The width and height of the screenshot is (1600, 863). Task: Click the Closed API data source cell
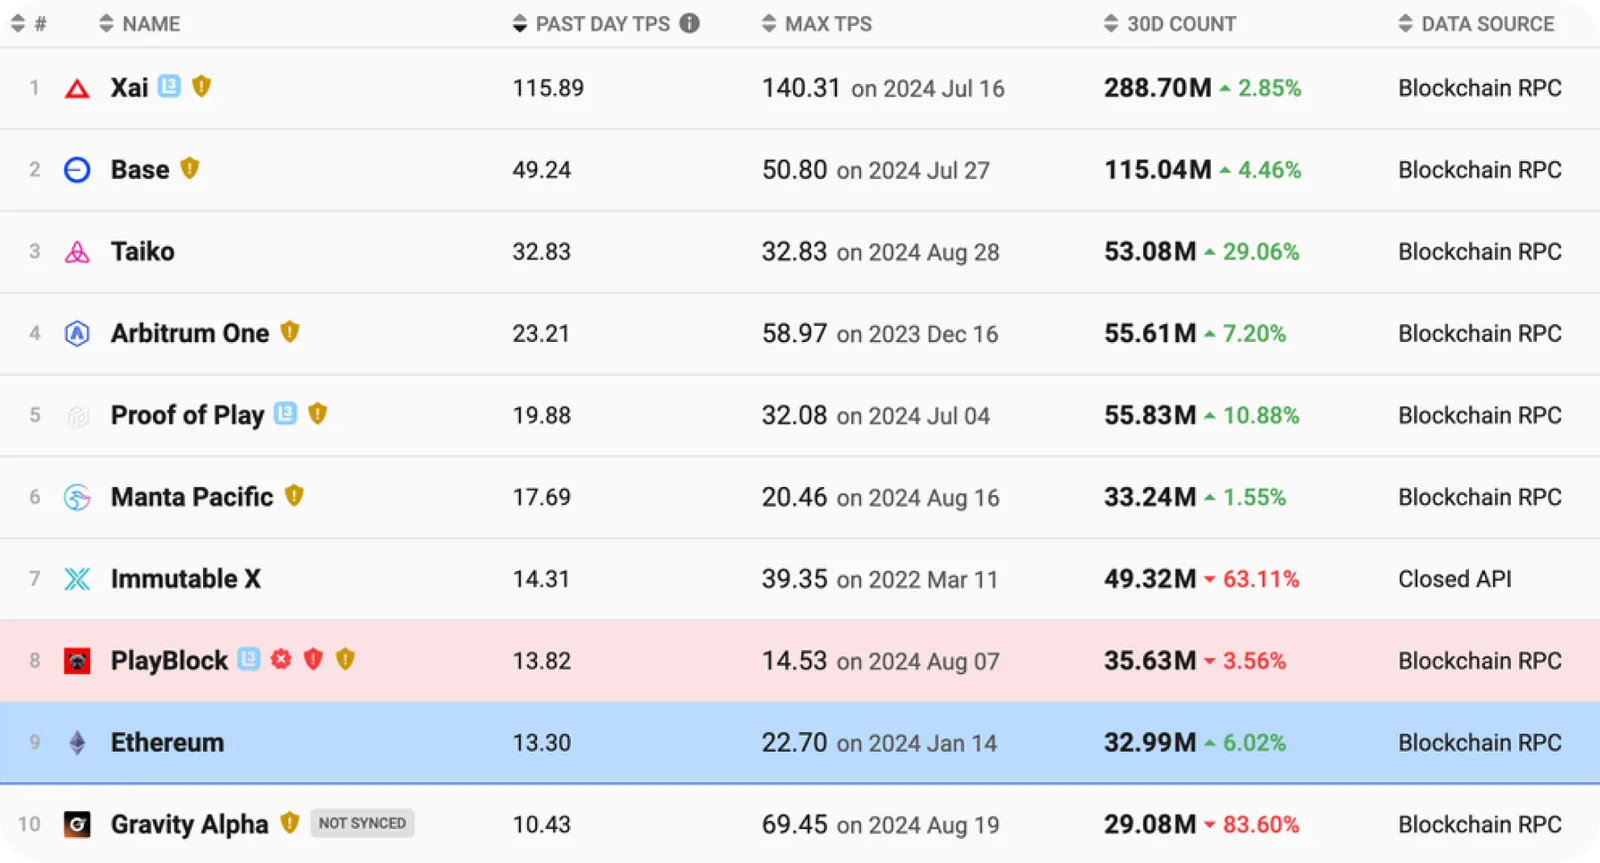(1455, 579)
